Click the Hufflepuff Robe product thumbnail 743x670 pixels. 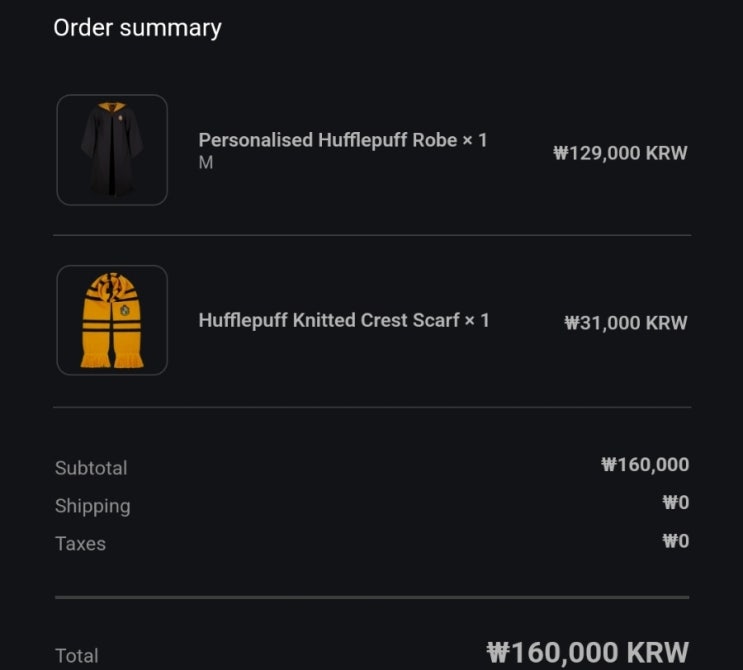click(x=112, y=150)
